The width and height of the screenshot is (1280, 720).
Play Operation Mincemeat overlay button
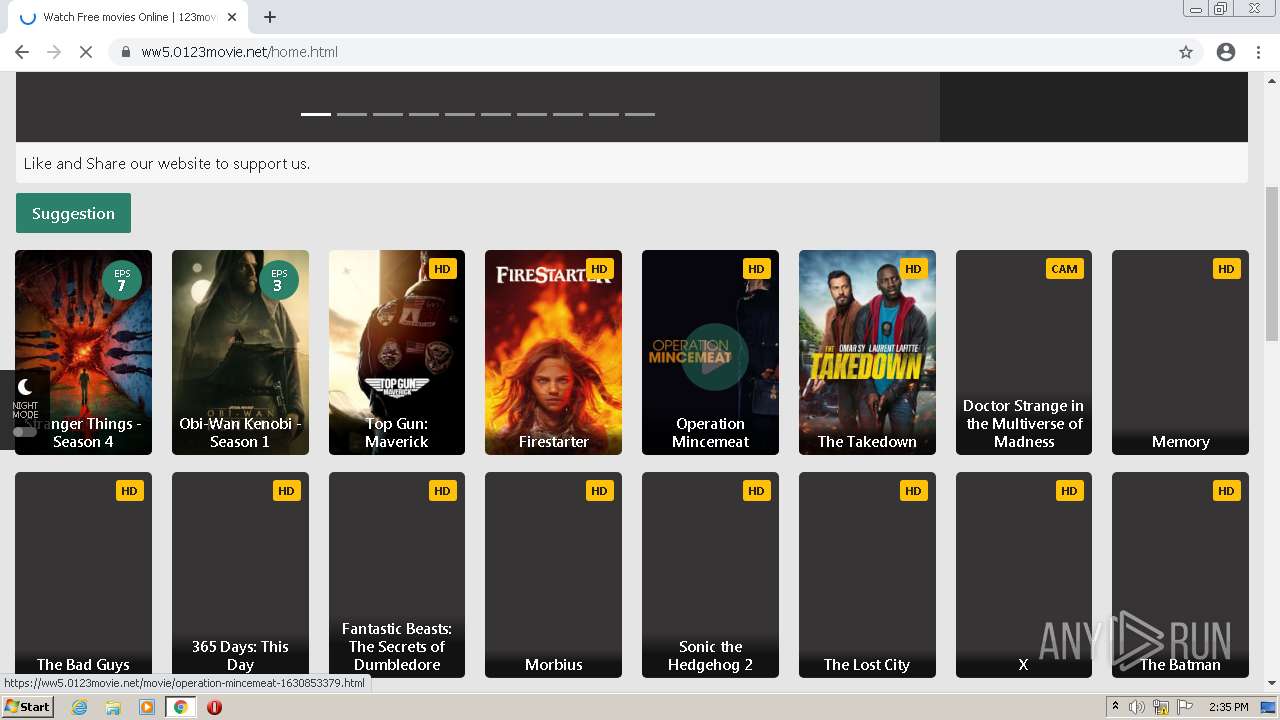coord(714,357)
